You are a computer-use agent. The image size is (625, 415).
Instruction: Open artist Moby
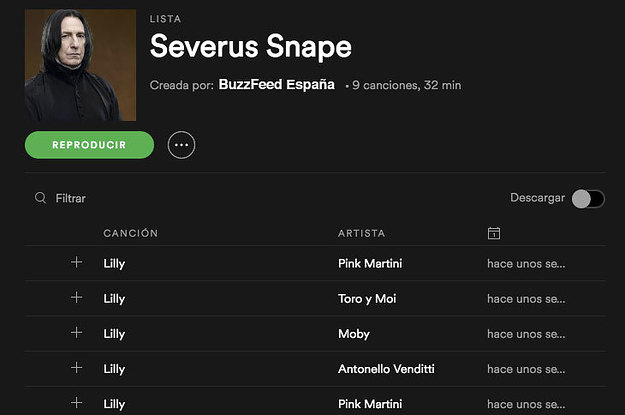[x=354, y=333]
